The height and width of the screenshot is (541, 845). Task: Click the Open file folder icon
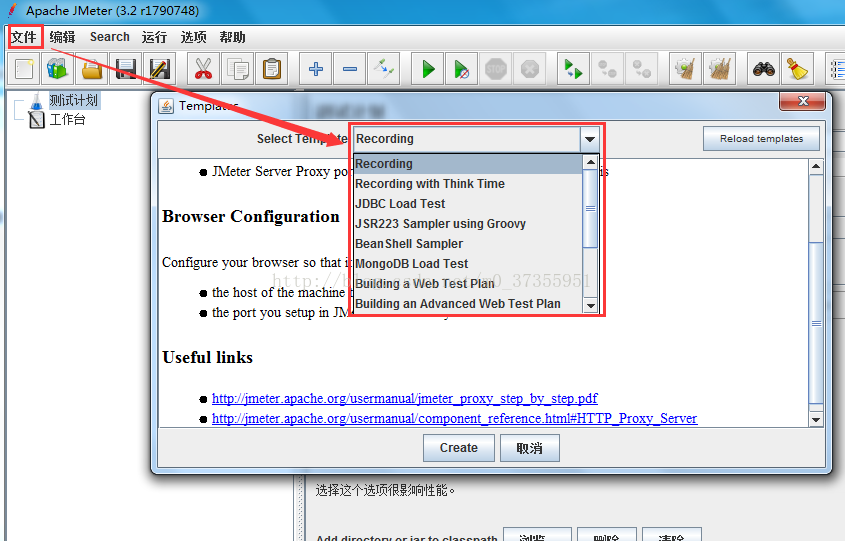pyautogui.click(x=92, y=69)
